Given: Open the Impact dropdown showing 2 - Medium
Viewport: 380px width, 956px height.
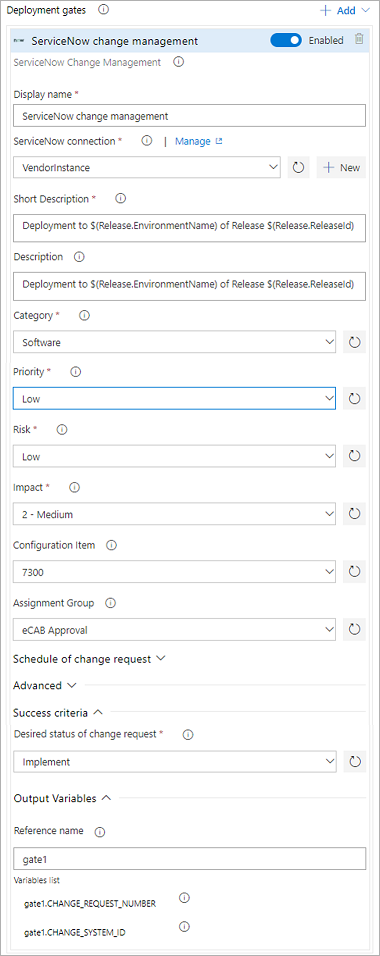Looking at the screenshot, I should click(174, 514).
